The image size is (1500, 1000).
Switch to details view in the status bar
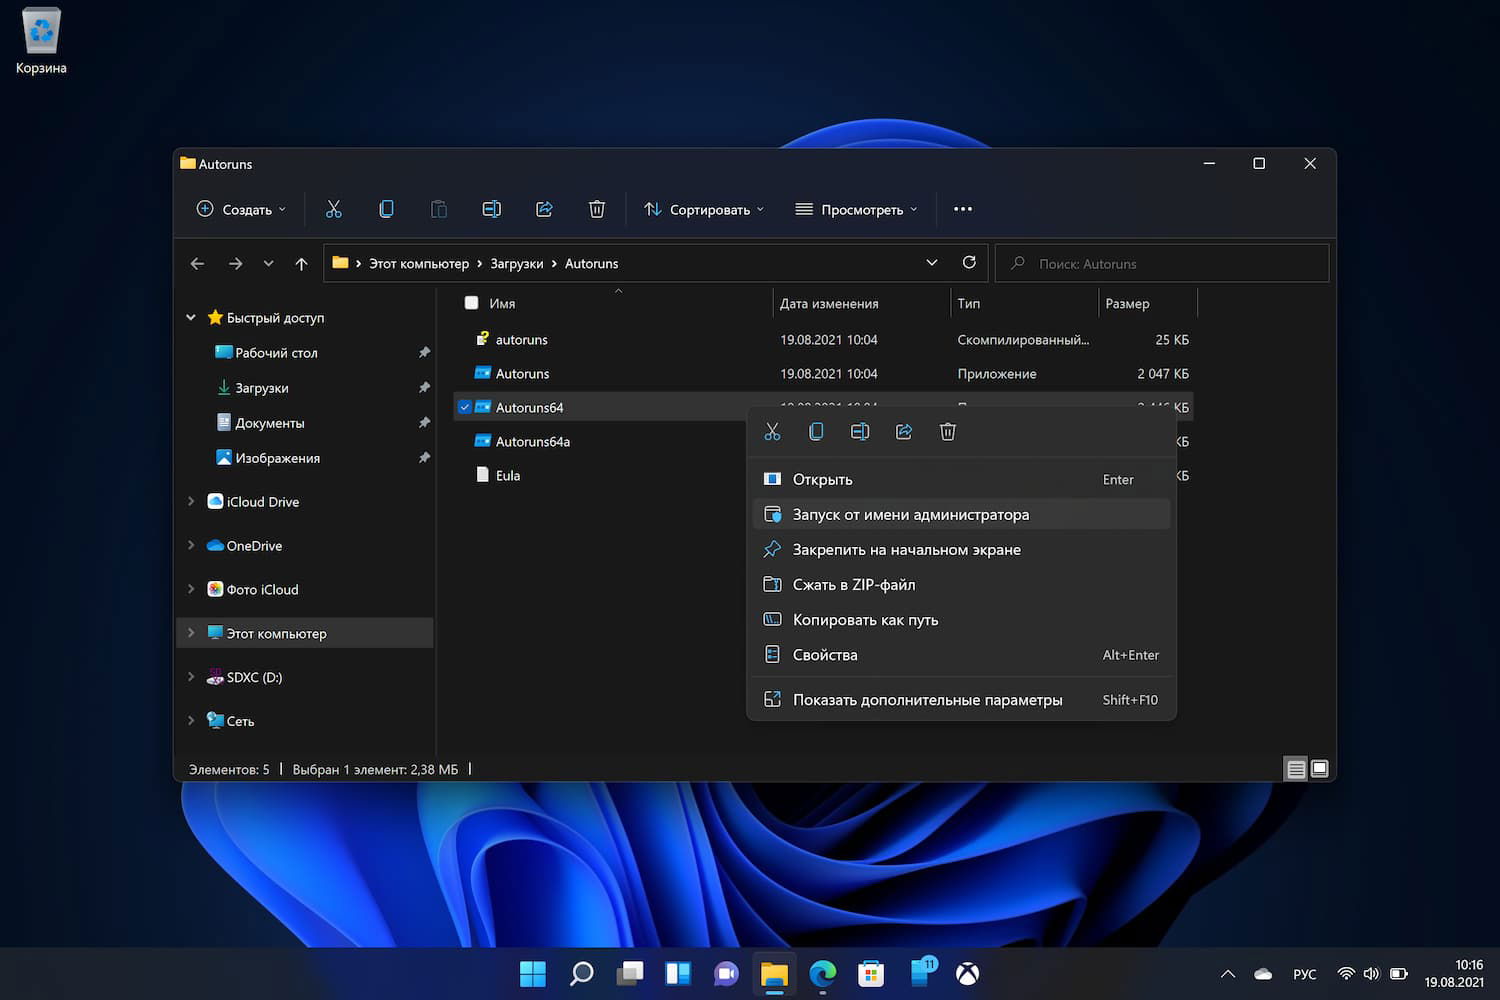coord(1296,769)
